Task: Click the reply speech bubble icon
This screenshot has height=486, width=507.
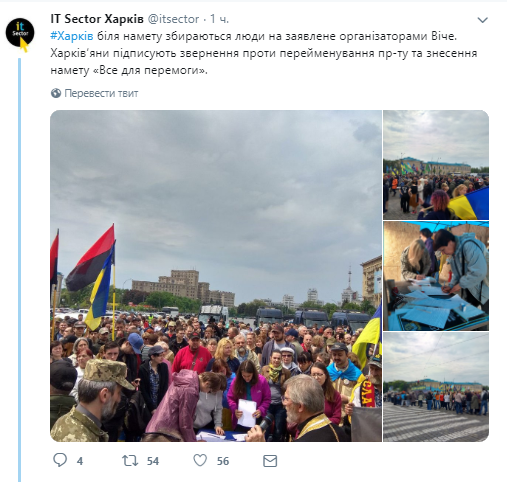Action: [60, 460]
